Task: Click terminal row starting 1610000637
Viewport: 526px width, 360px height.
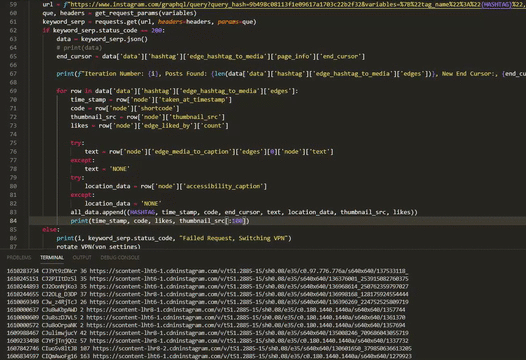Action: click(x=206, y=309)
